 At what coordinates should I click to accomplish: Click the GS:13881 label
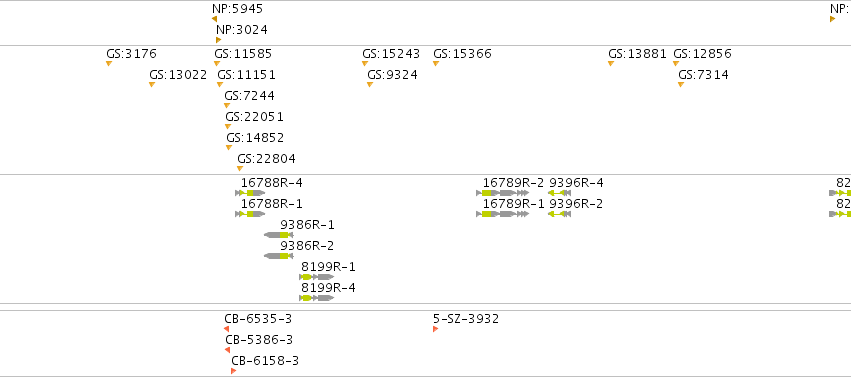point(637,54)
